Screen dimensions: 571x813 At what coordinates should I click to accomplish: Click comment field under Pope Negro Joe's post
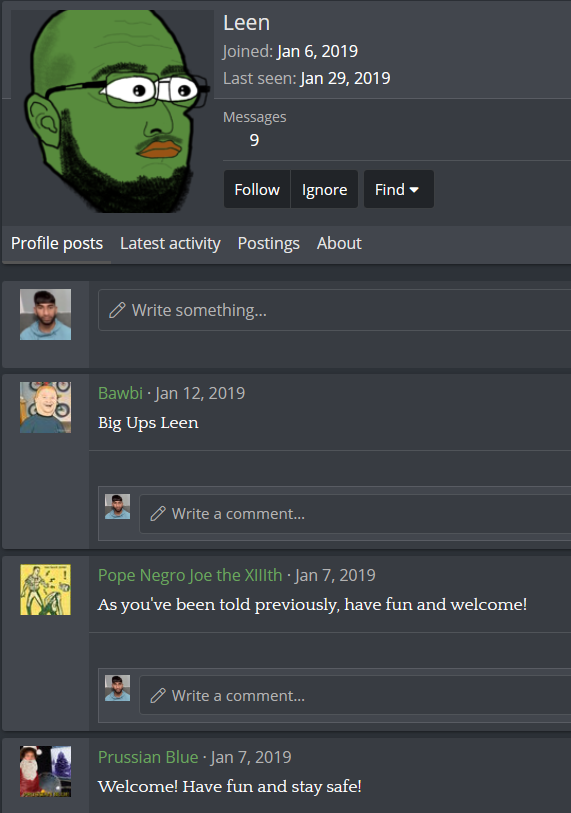click(x=356, y=695)
